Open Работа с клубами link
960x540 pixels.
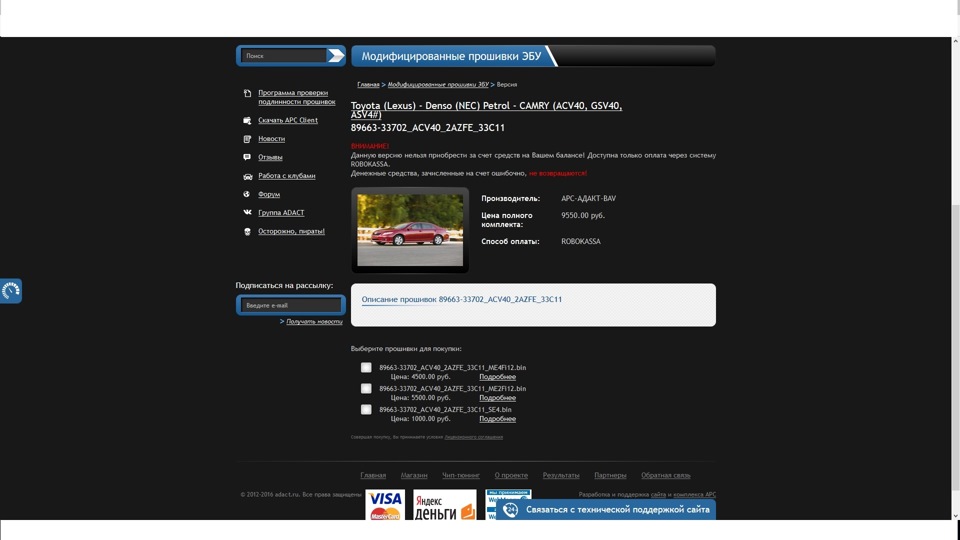[287, 176]
